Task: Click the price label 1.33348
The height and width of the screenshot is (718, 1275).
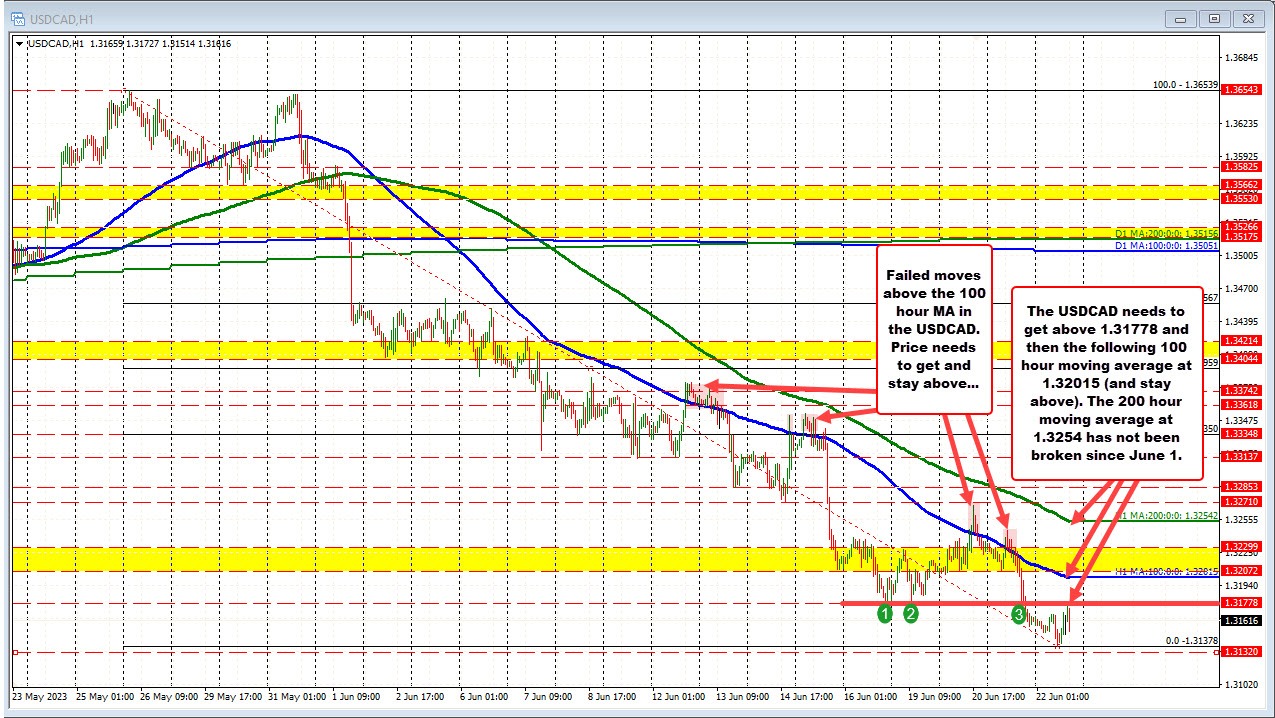Action: pyautogui.click(x=1239, y=433)
